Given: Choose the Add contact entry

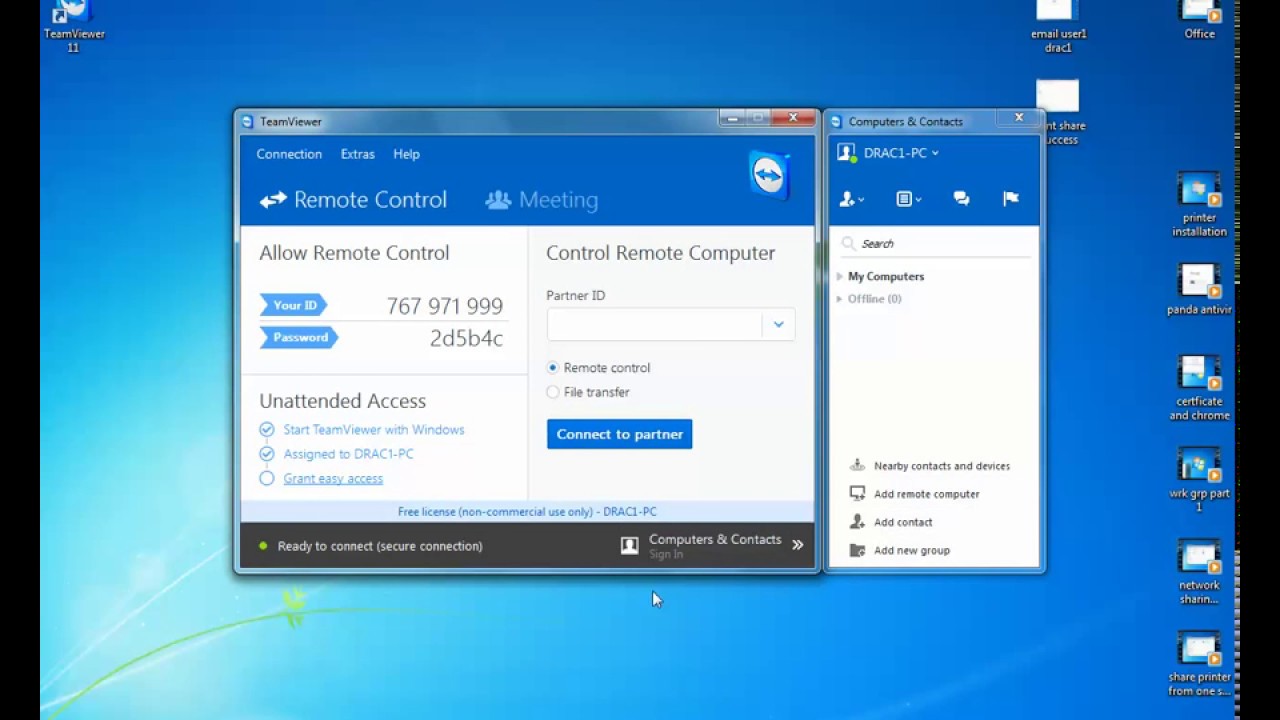Looking at the screenshot, I should pos(903,522).
